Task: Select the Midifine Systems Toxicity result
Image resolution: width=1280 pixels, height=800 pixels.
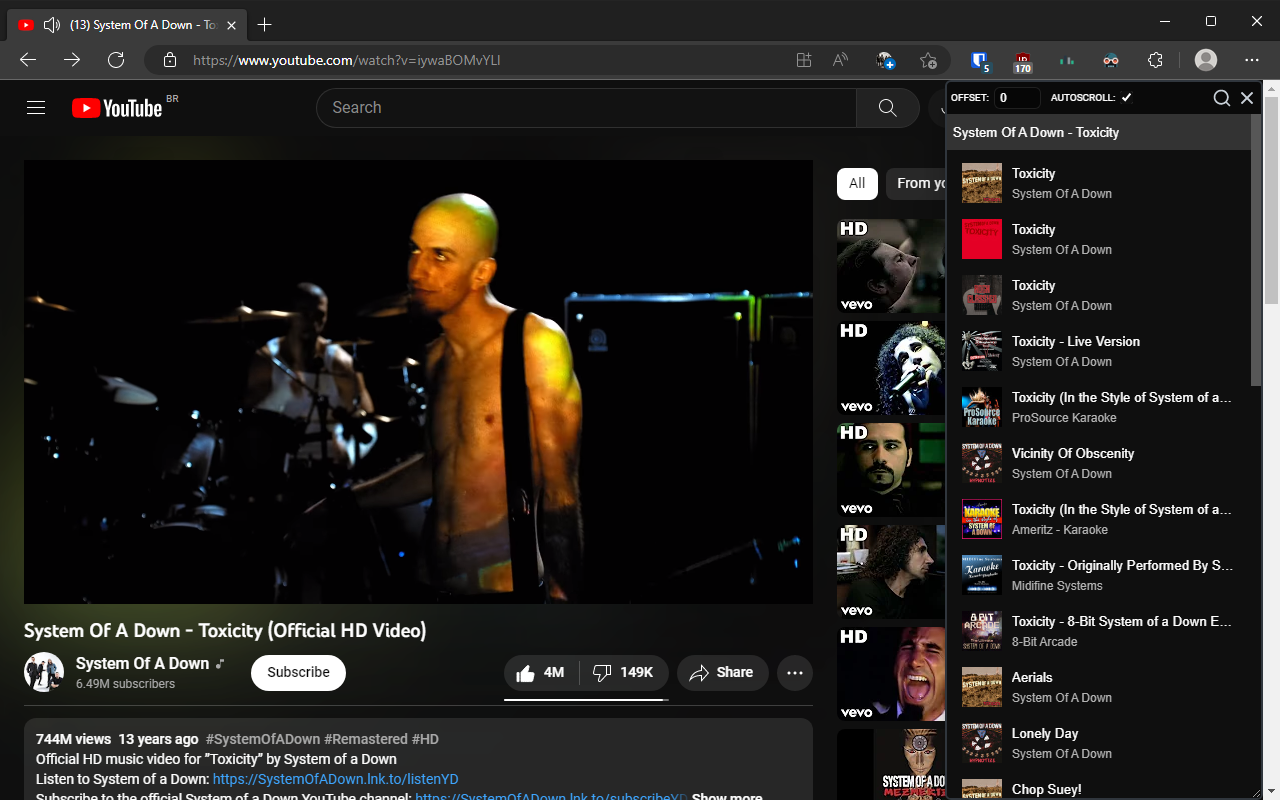Action: point(1099,575)
